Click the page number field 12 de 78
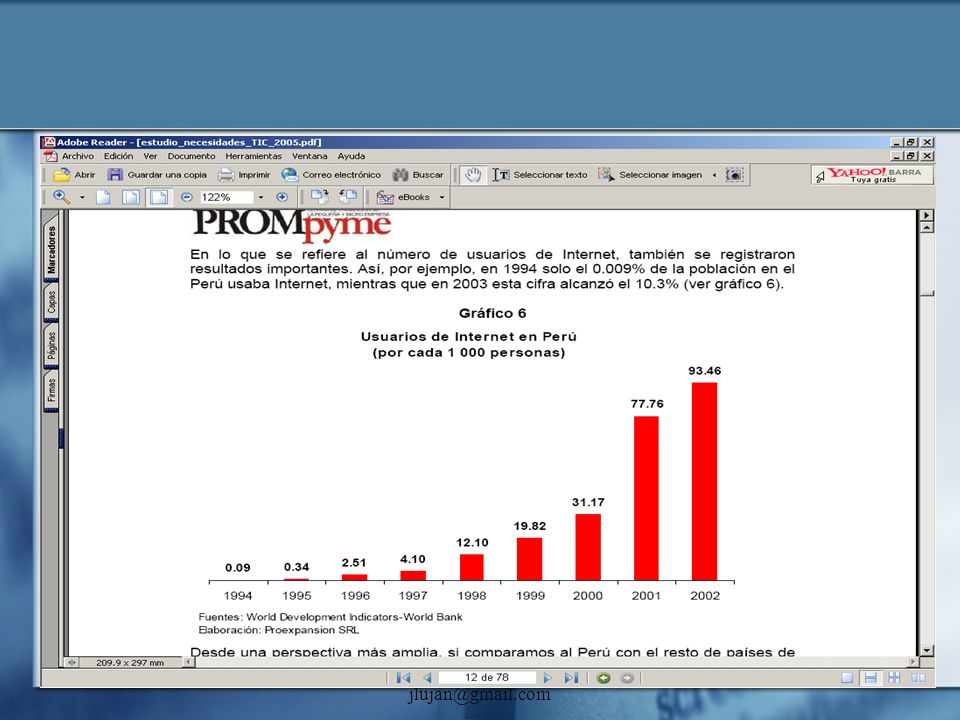 (487, 678)
